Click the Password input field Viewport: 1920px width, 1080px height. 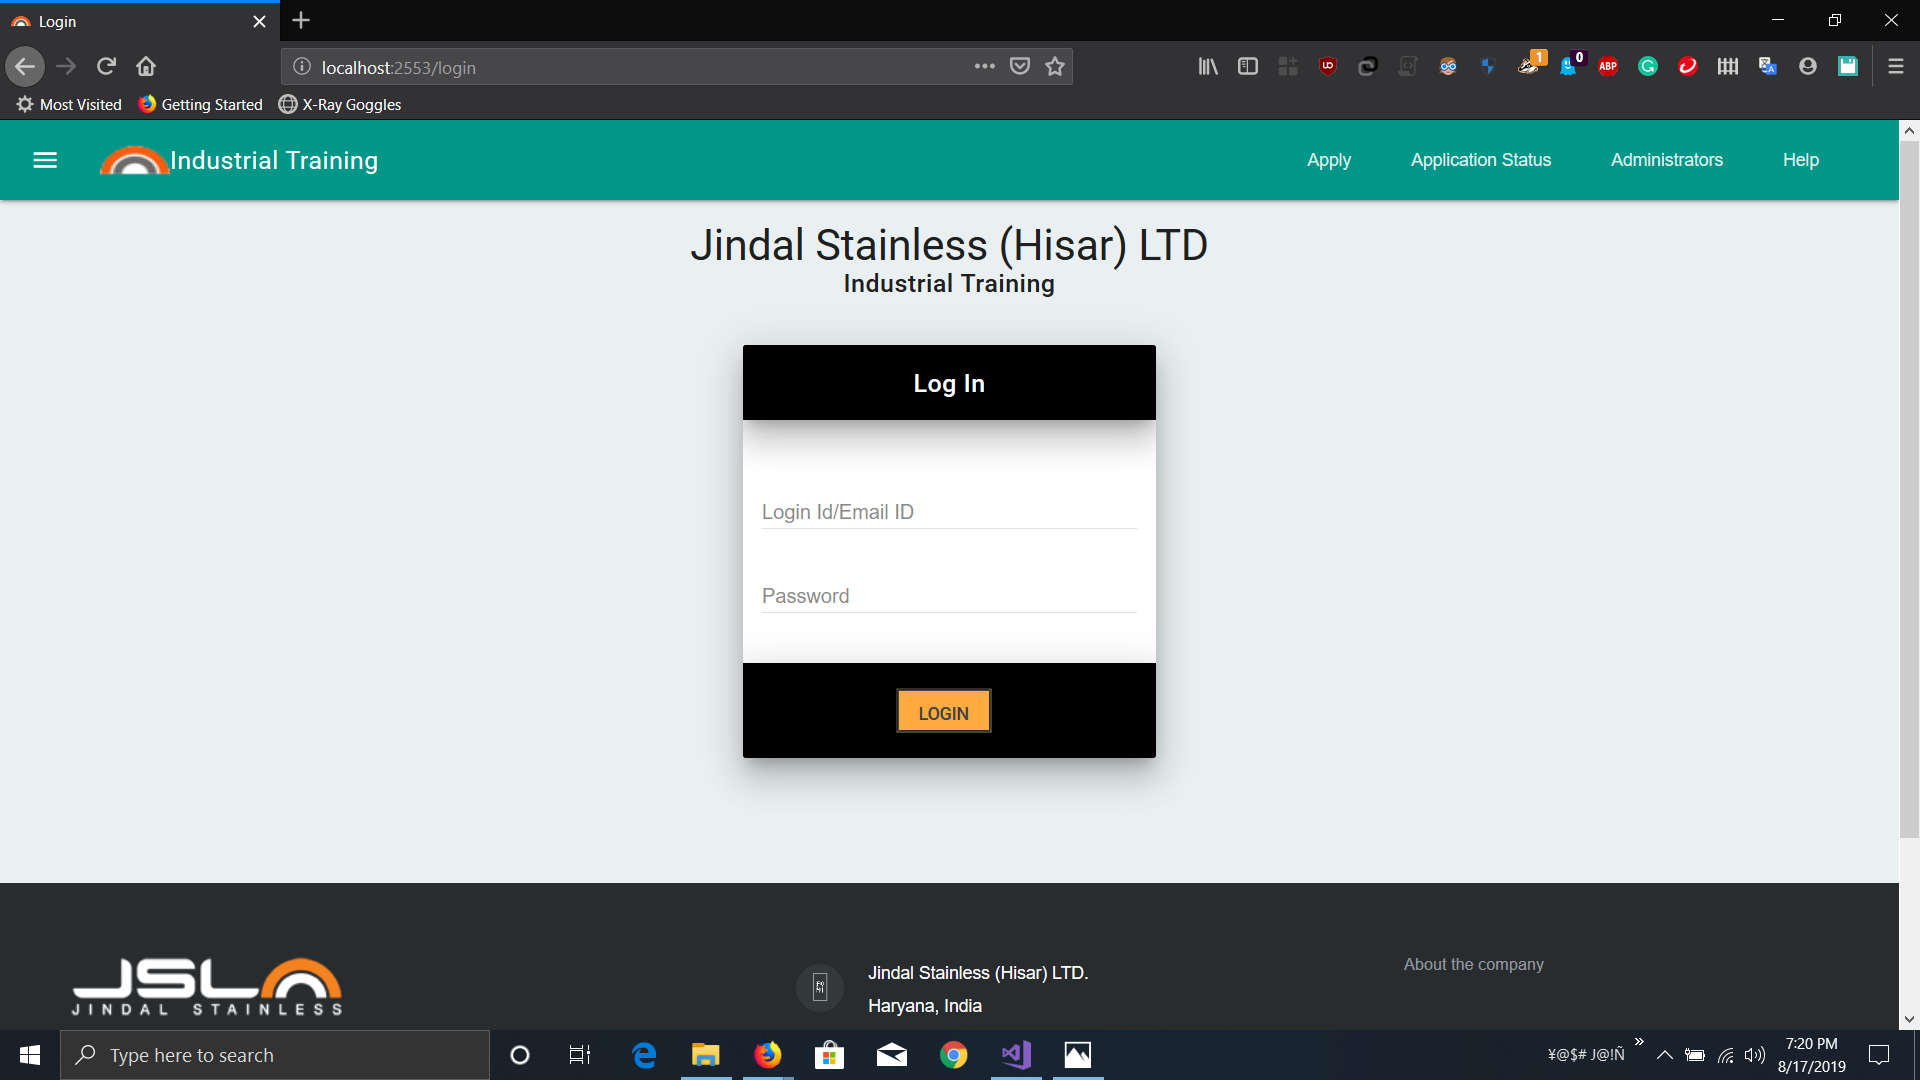[948, 596]
